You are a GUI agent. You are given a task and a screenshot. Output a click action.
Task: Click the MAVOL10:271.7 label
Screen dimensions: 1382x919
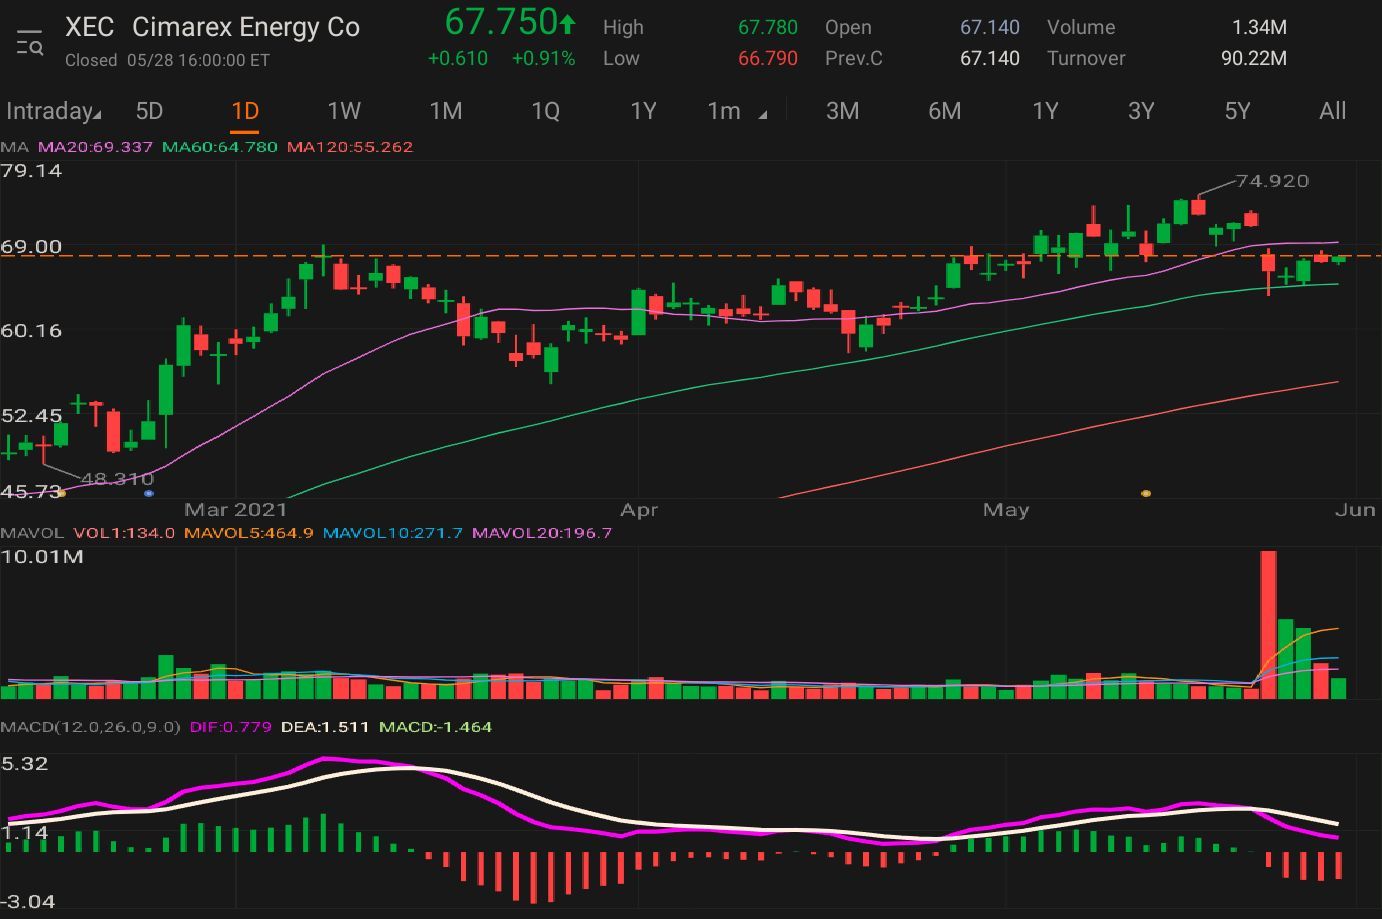tap(392, 533)
